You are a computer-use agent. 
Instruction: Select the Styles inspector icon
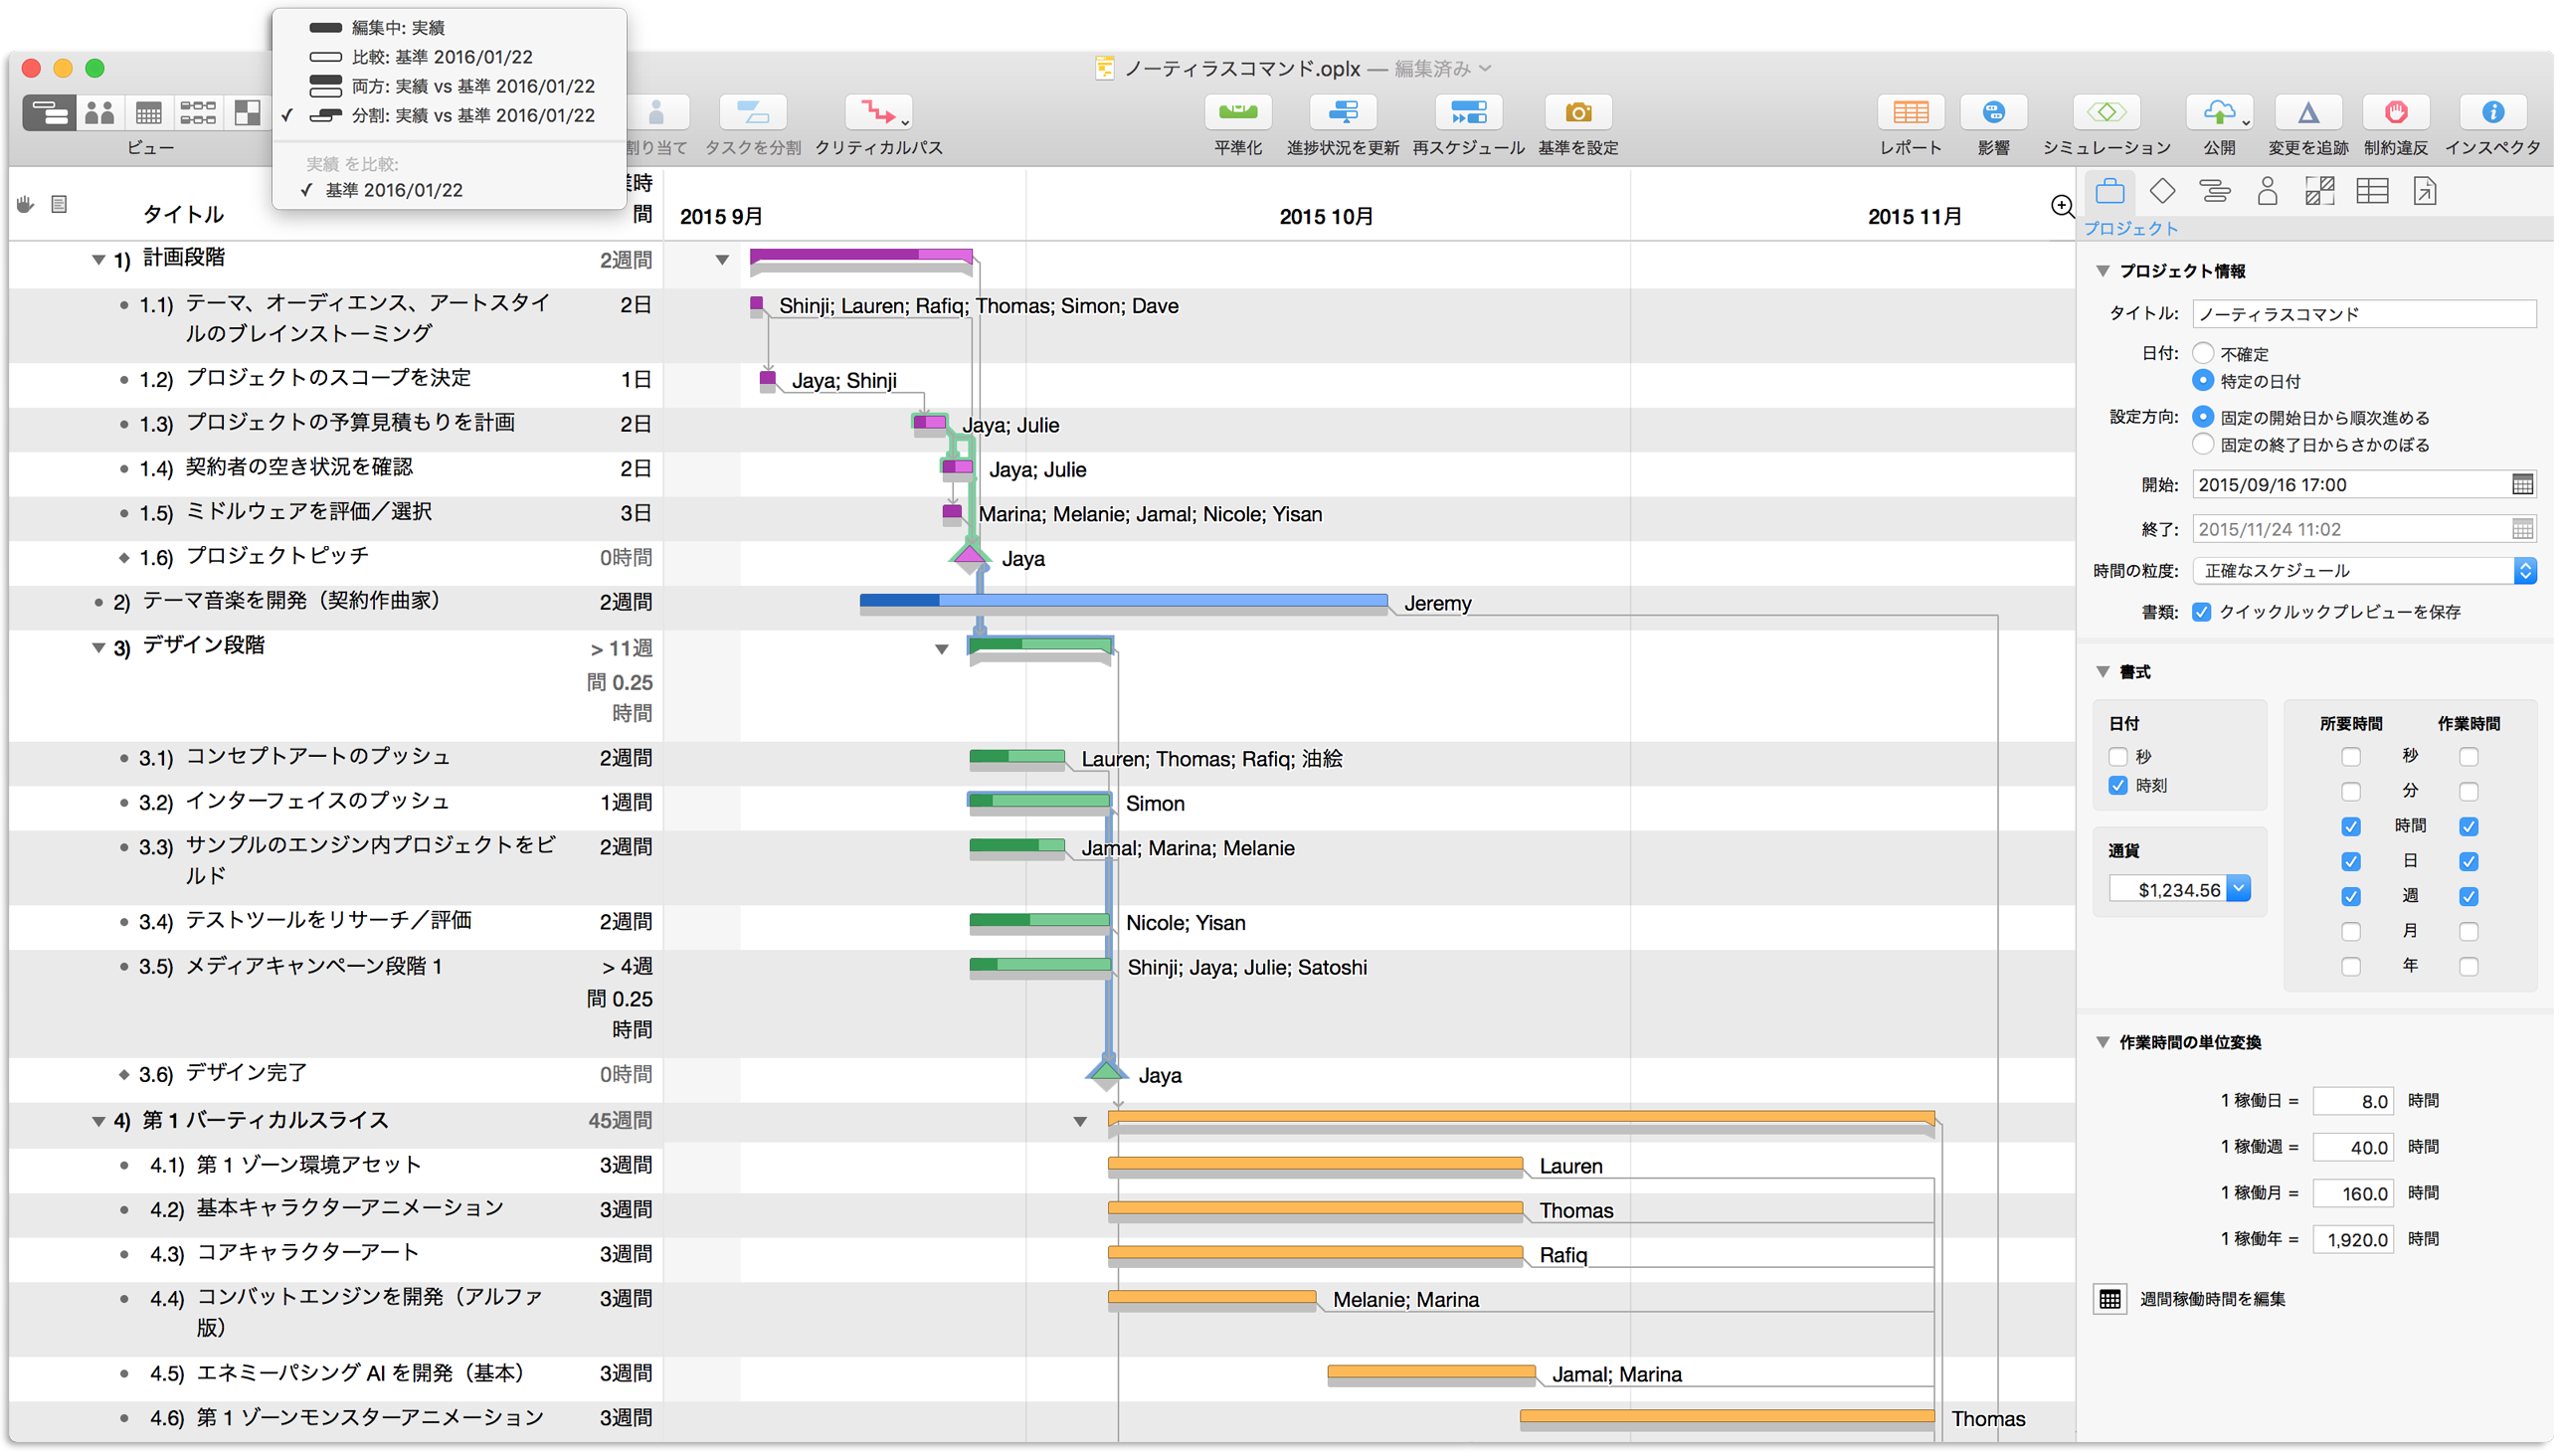pos(2319,191)
